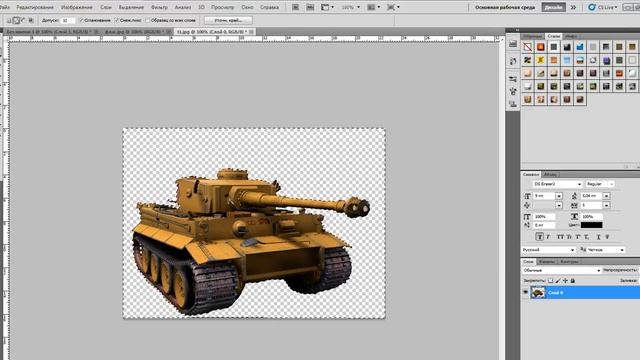Screen dimensions: 640x360
Task: Toggle lock position icon in Layers panel
Action: tap(565, 280)
